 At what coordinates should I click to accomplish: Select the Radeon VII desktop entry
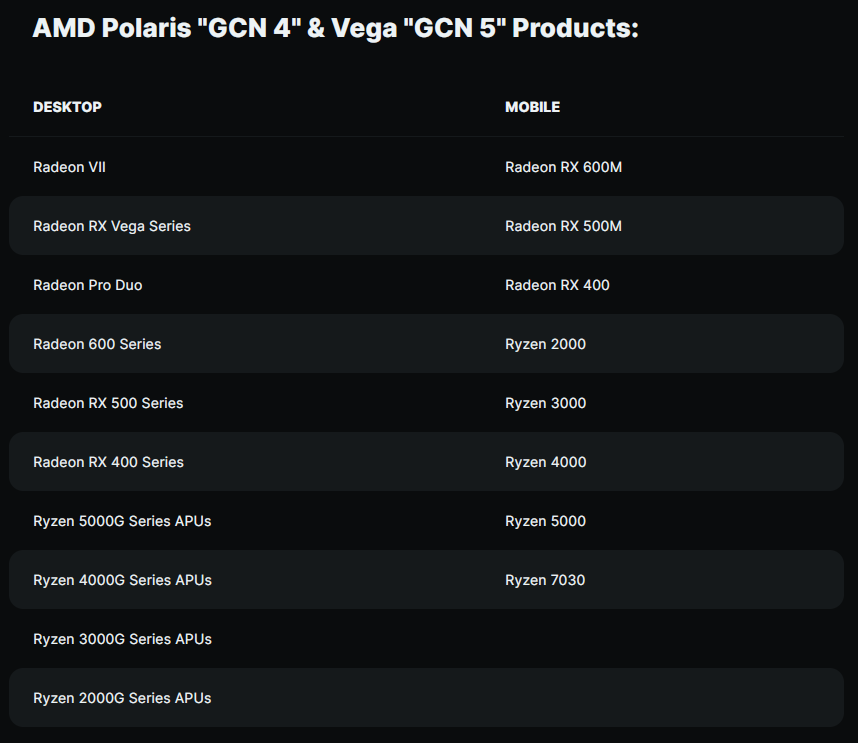pyautogui.click(x=69, y=167)
